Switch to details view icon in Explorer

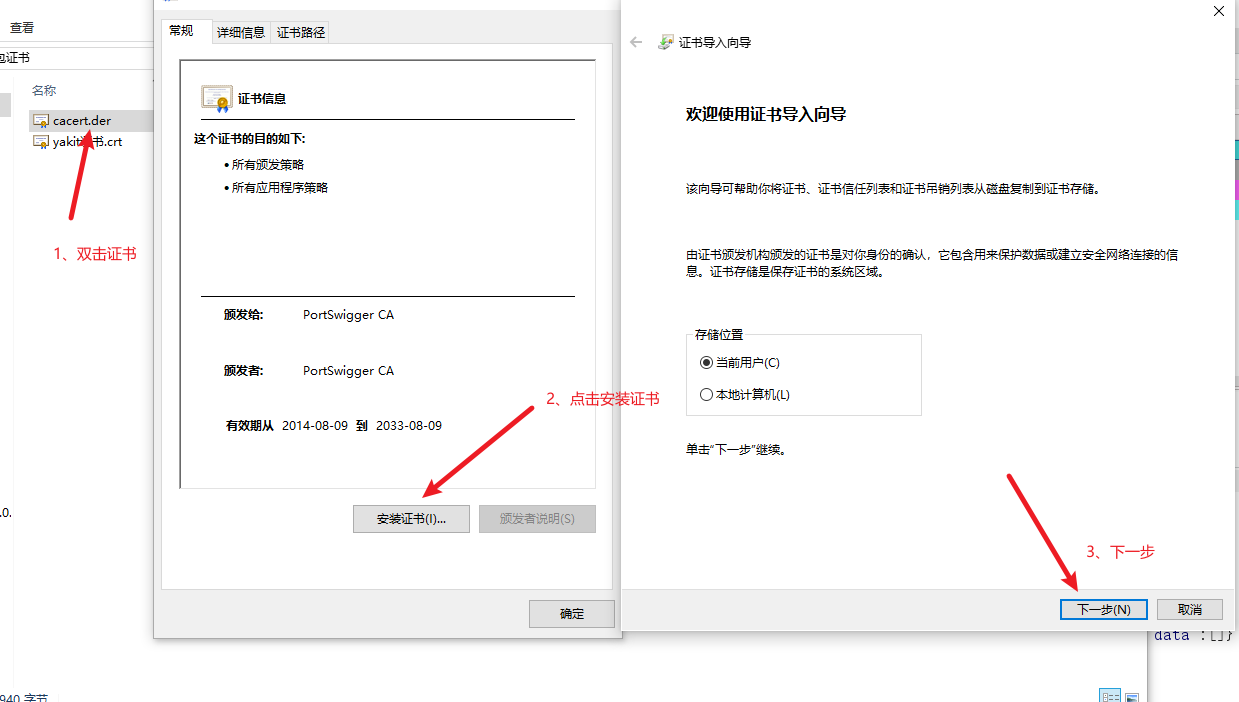tap(1110, 696)
